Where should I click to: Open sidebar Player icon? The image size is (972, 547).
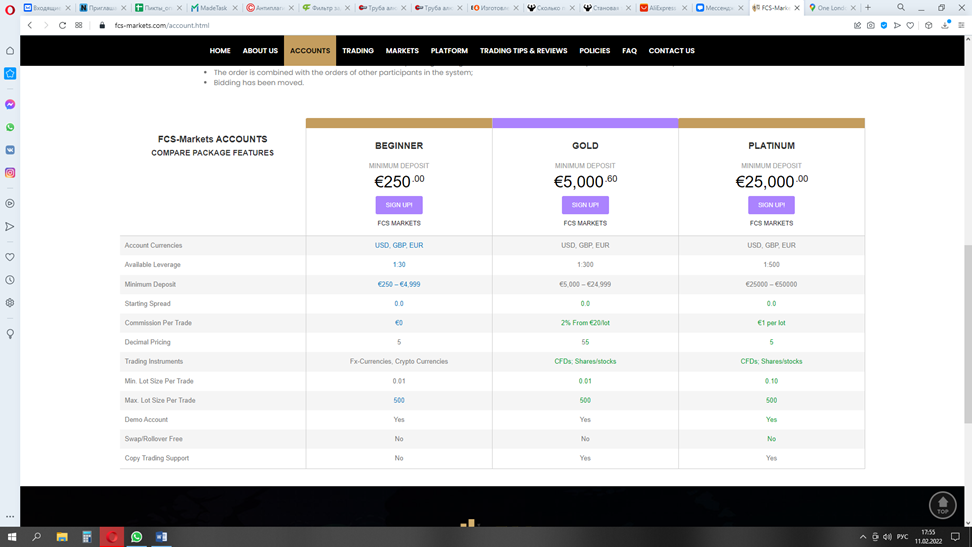pos(10,203)
